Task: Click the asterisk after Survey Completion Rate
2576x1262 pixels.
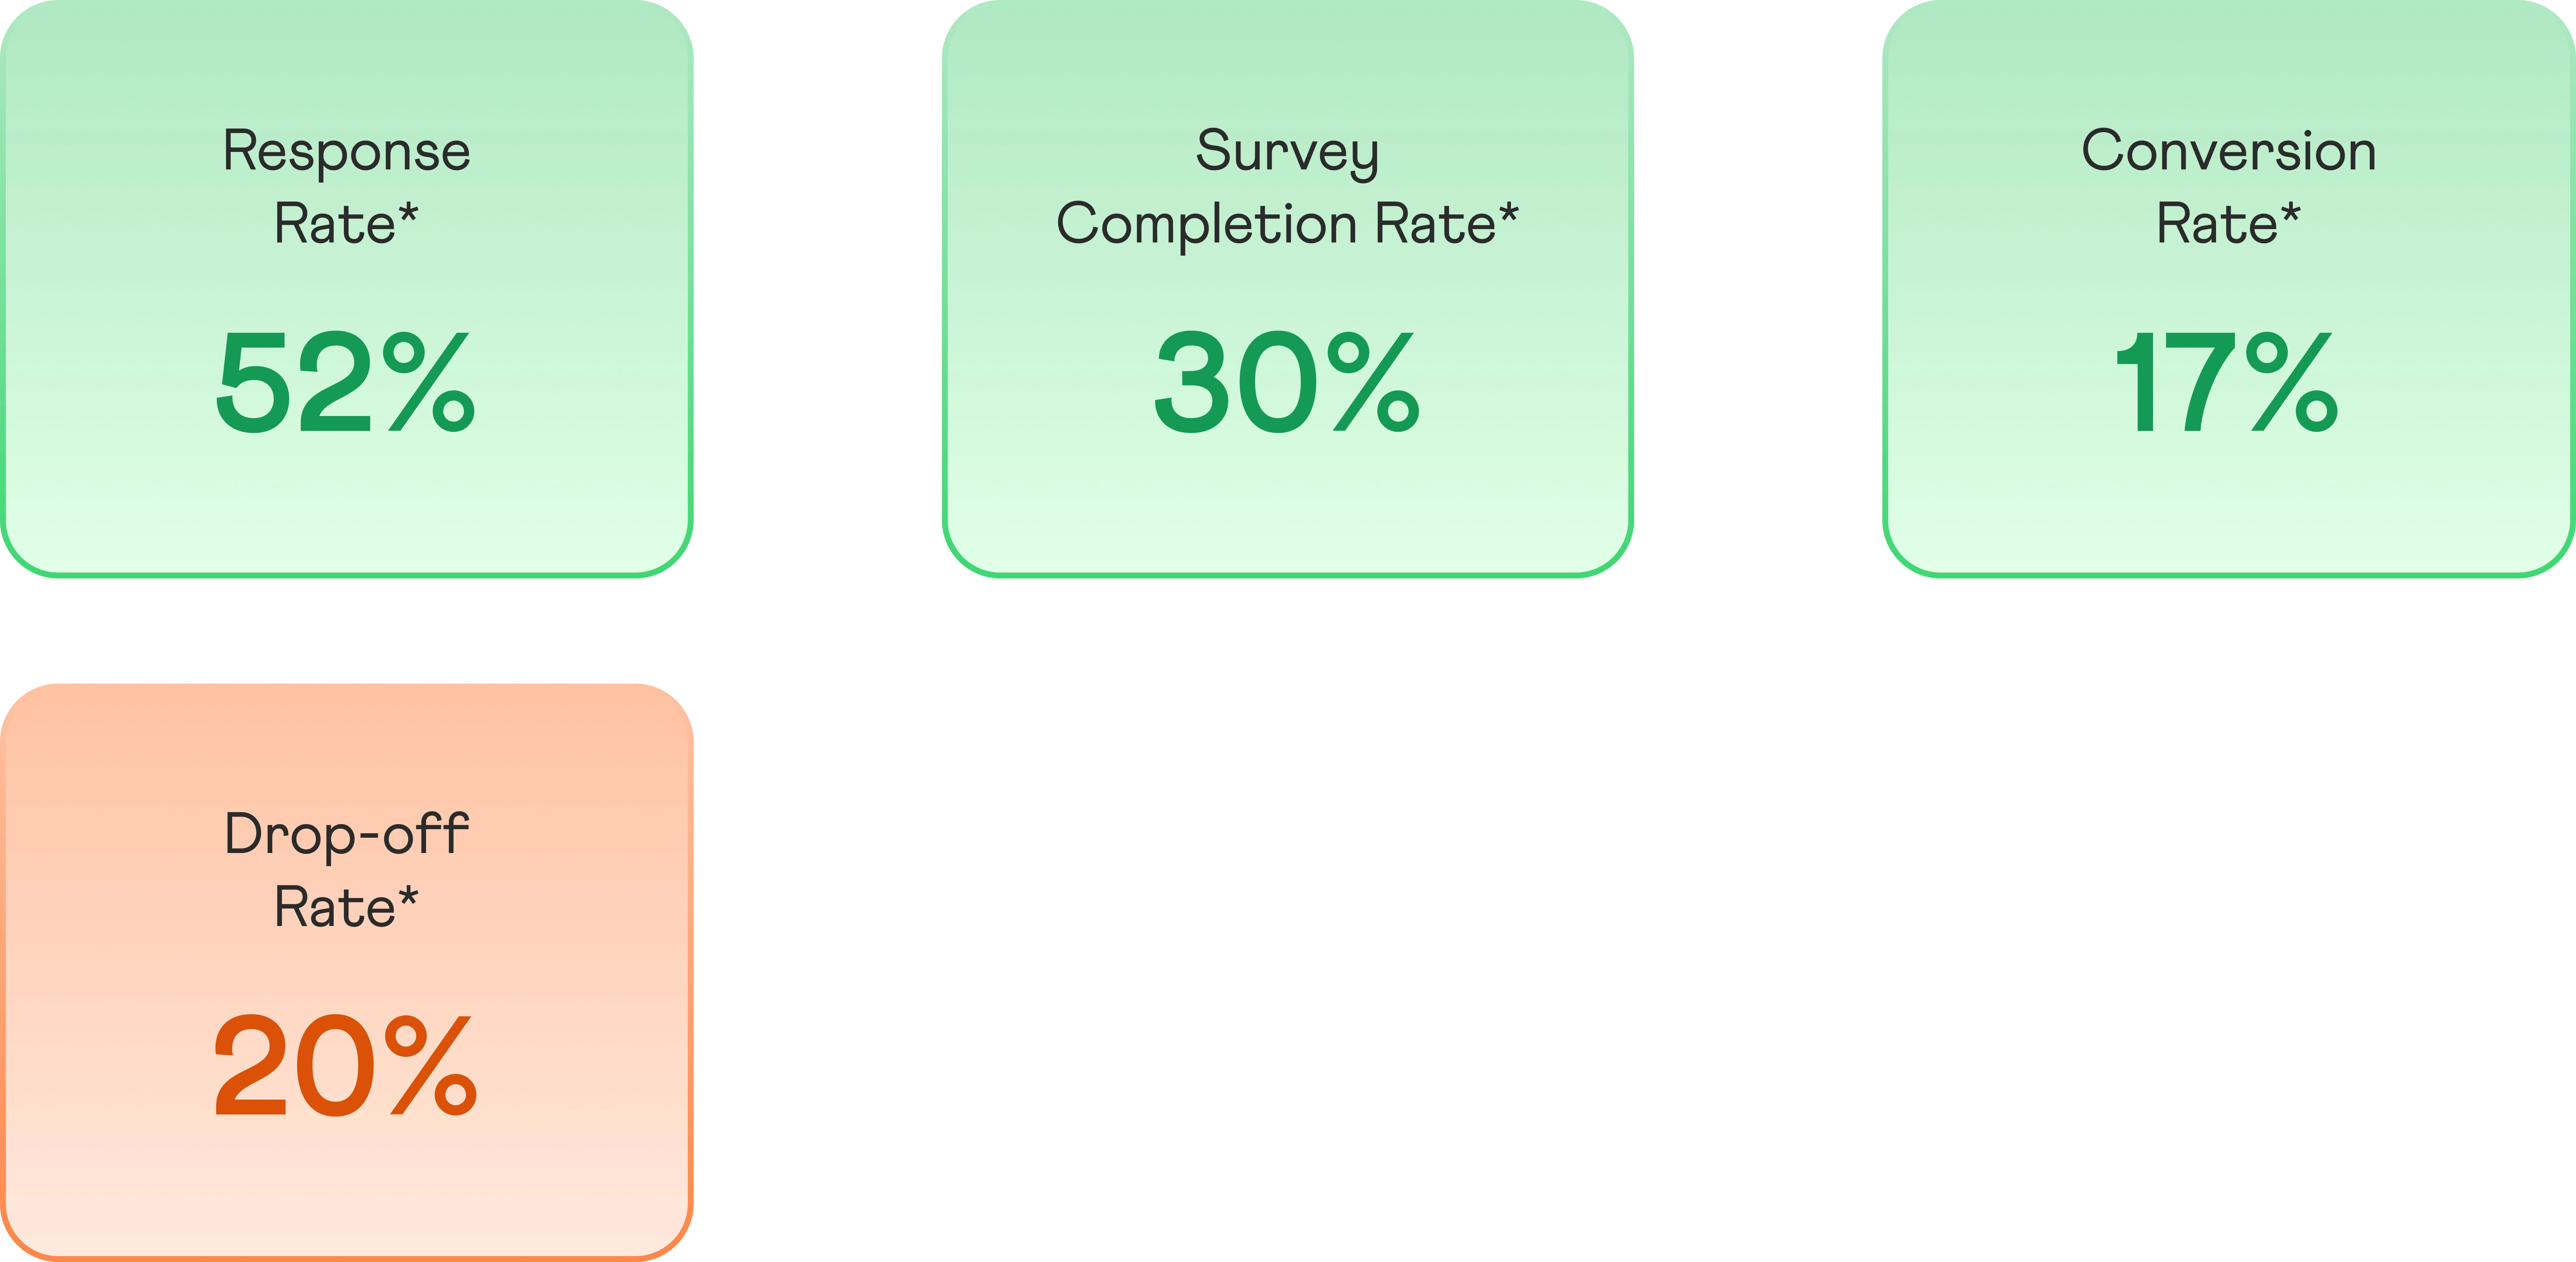Action: click(x=1509, y=212)
